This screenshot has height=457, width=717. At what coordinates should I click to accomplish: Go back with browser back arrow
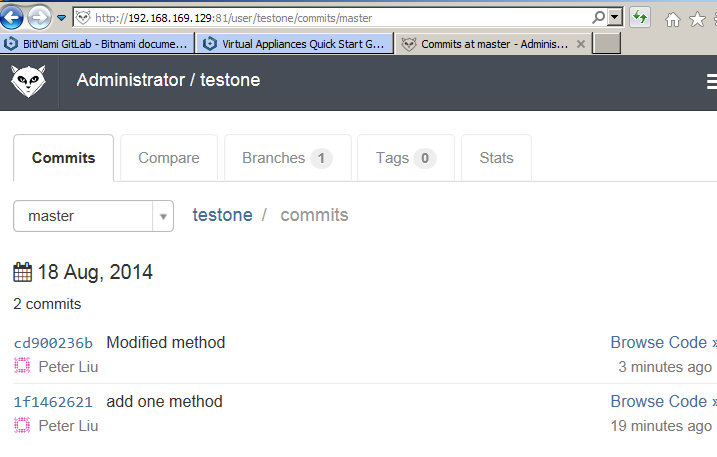coord(11,17)
